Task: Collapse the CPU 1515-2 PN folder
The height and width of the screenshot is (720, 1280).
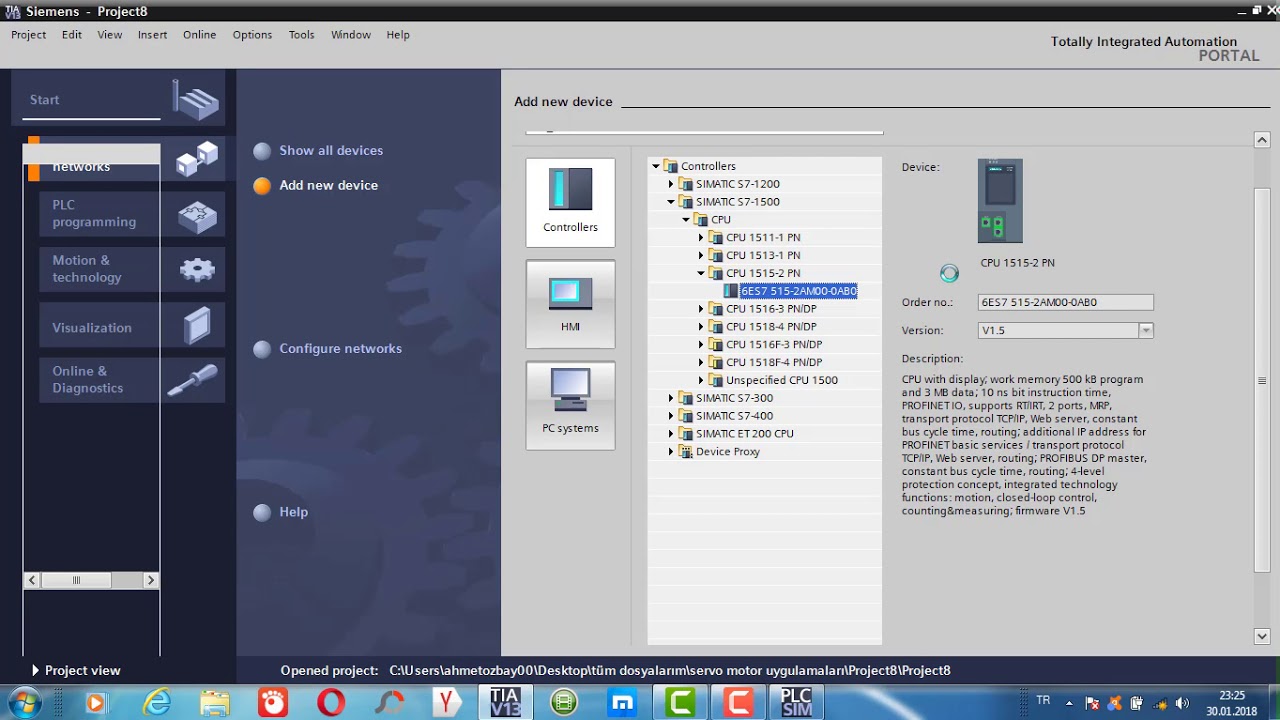Action: [x=701, y=273]
